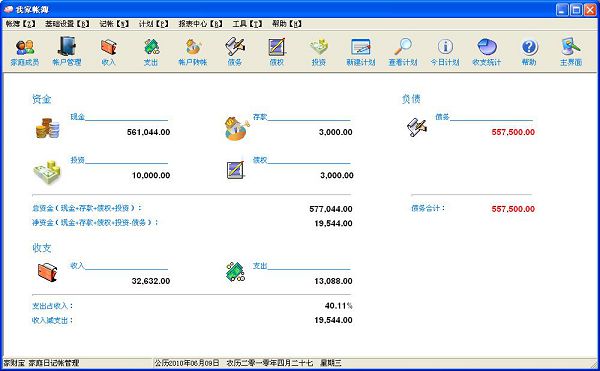Viewport: 600px width, 371px height.
Task: Return to 主界面 main screen icon
Action: click(x=571, y=52)
